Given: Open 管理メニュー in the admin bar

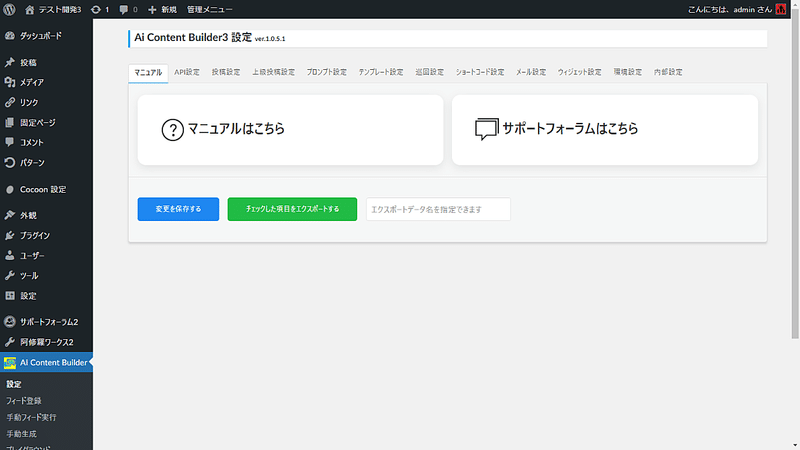Looking at the screenshot, I should [x=210, y=10].
